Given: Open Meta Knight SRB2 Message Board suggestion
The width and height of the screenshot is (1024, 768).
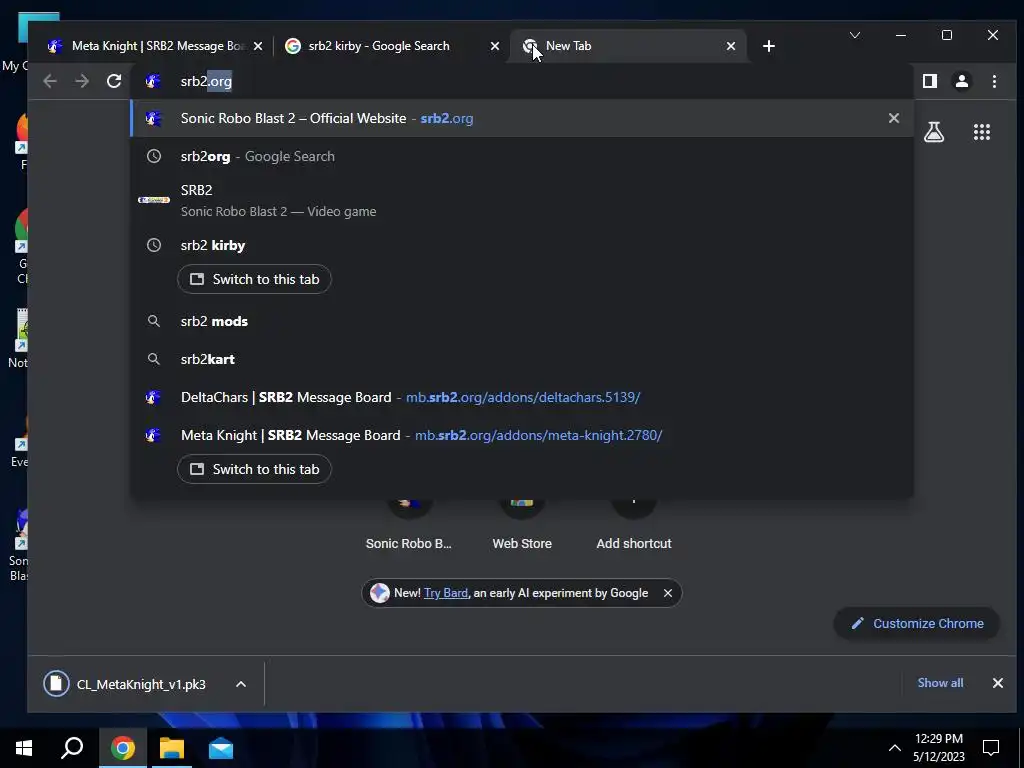Looking at the screenshot, I should click(x=522, y=435).
